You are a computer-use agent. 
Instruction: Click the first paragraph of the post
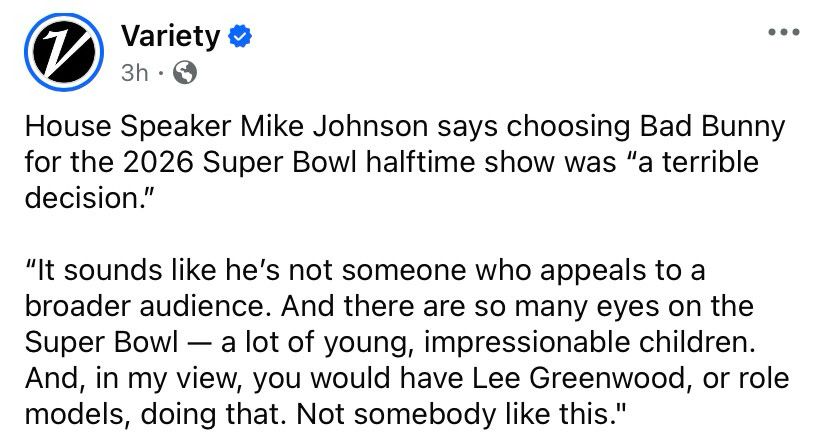390,160
